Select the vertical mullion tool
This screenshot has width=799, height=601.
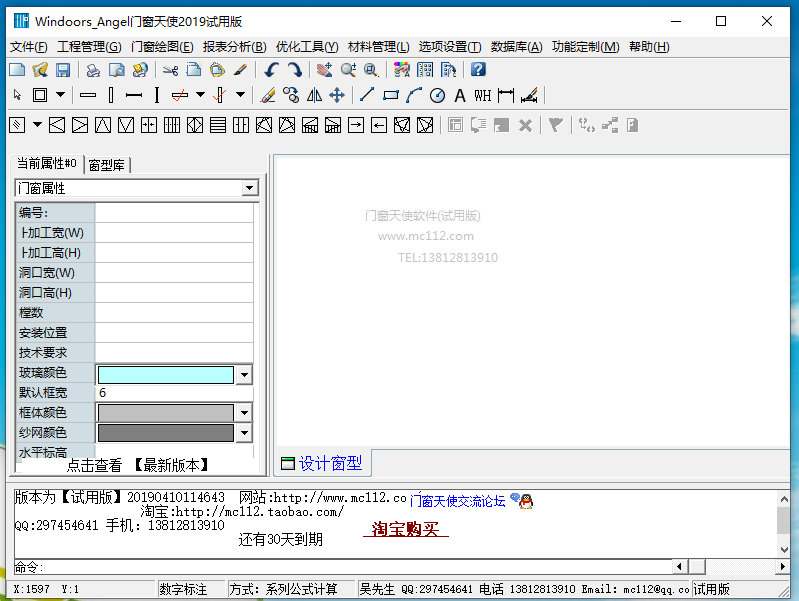pos(111,95)
